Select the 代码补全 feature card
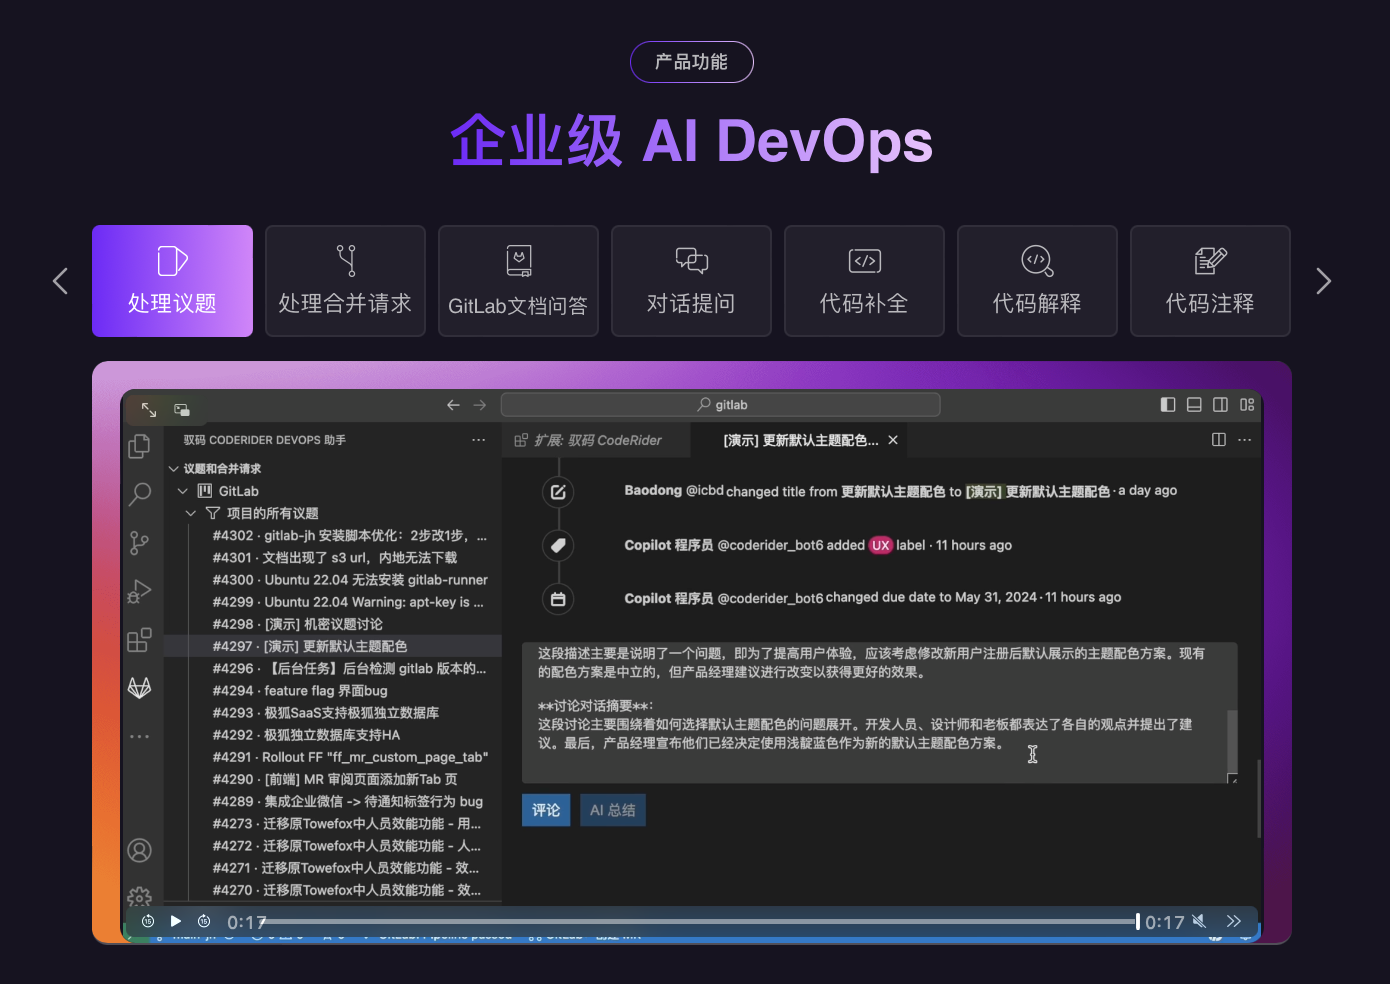Screen dimensions: 1390x984 point(864,281)
